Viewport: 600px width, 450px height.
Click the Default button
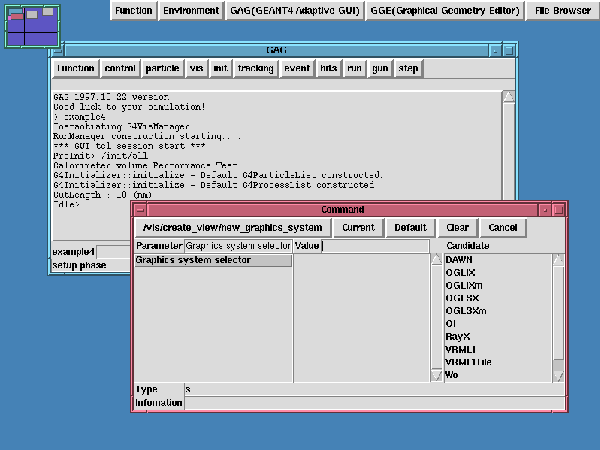[411, 228]
